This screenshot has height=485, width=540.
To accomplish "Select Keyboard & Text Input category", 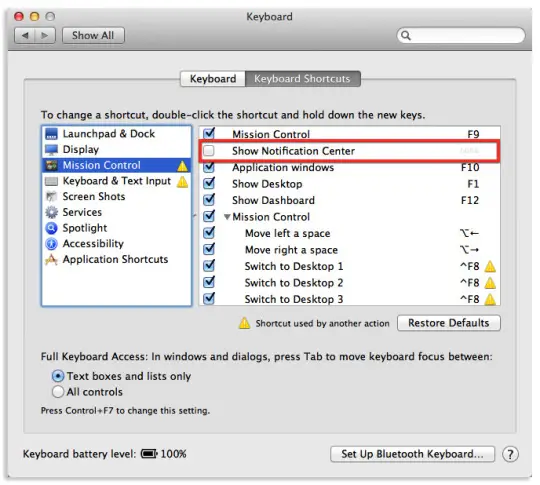I will [x=116, y=181].
